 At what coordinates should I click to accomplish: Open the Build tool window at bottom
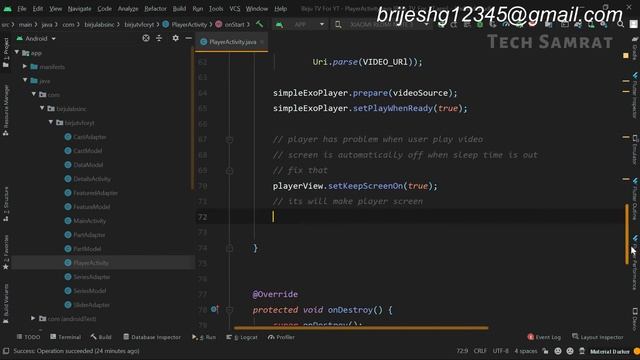point(101,337)
